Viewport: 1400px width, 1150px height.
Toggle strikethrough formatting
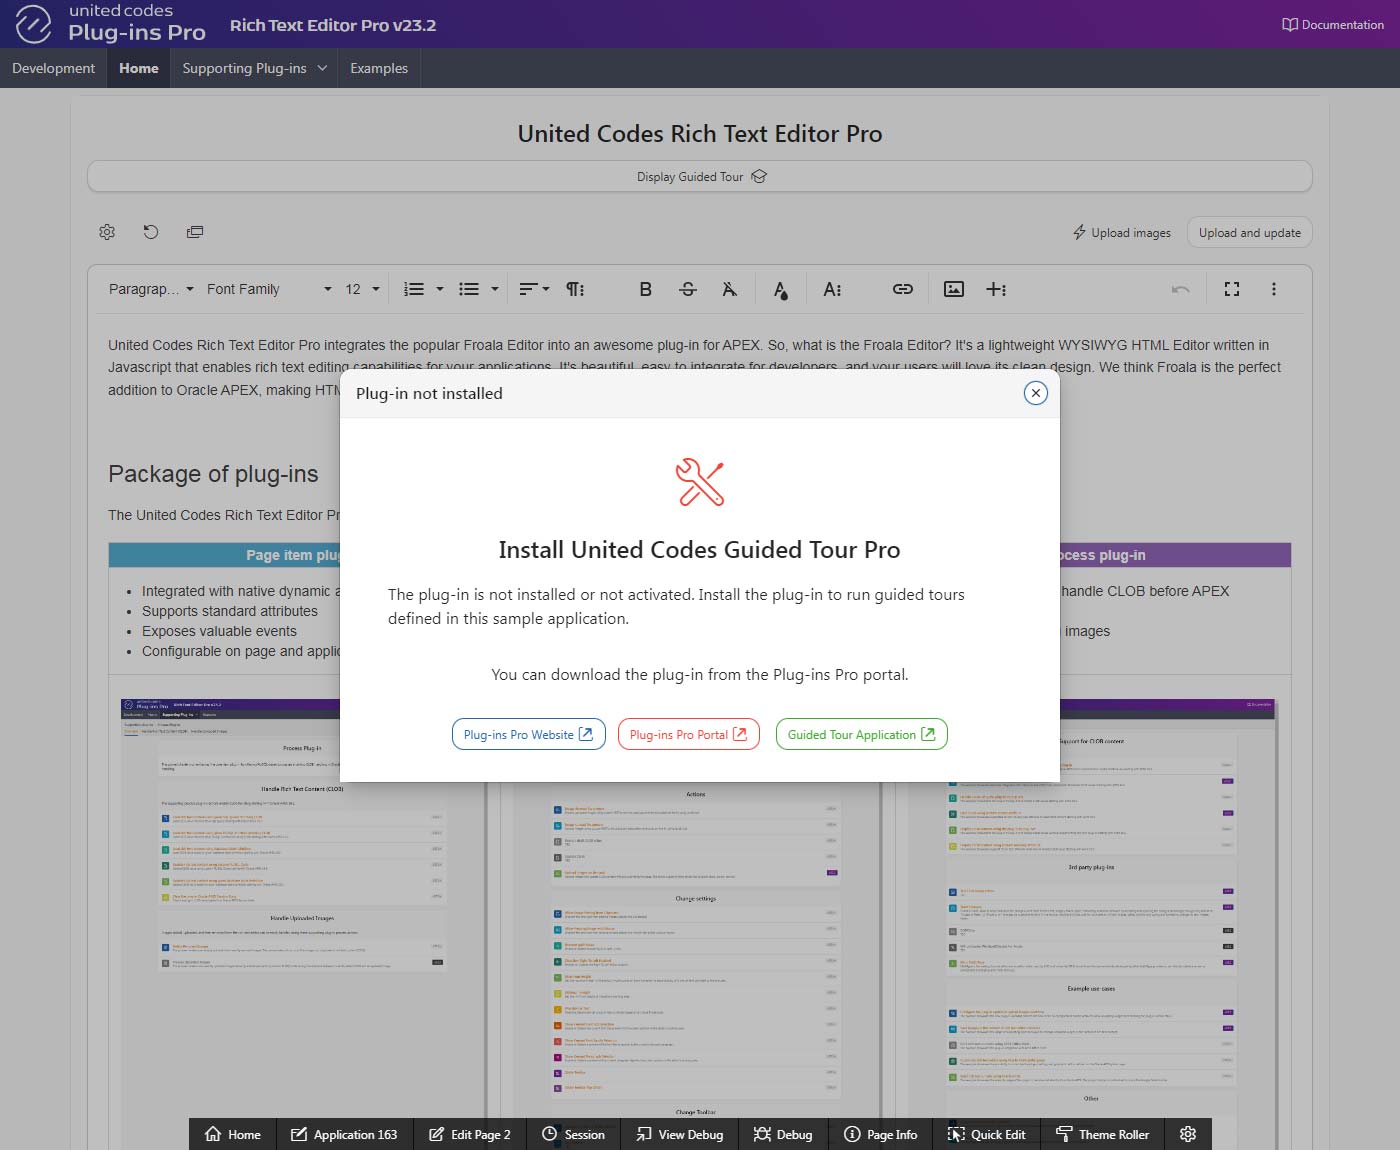tap(688, 289)
